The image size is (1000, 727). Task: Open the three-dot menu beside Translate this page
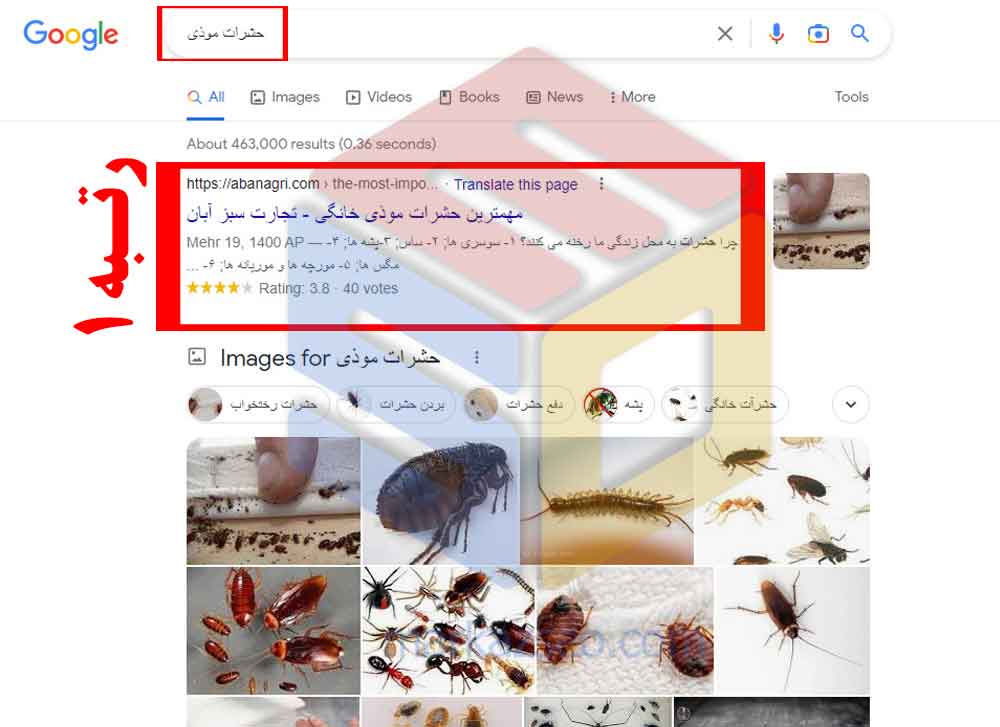[x=601, y=184]
